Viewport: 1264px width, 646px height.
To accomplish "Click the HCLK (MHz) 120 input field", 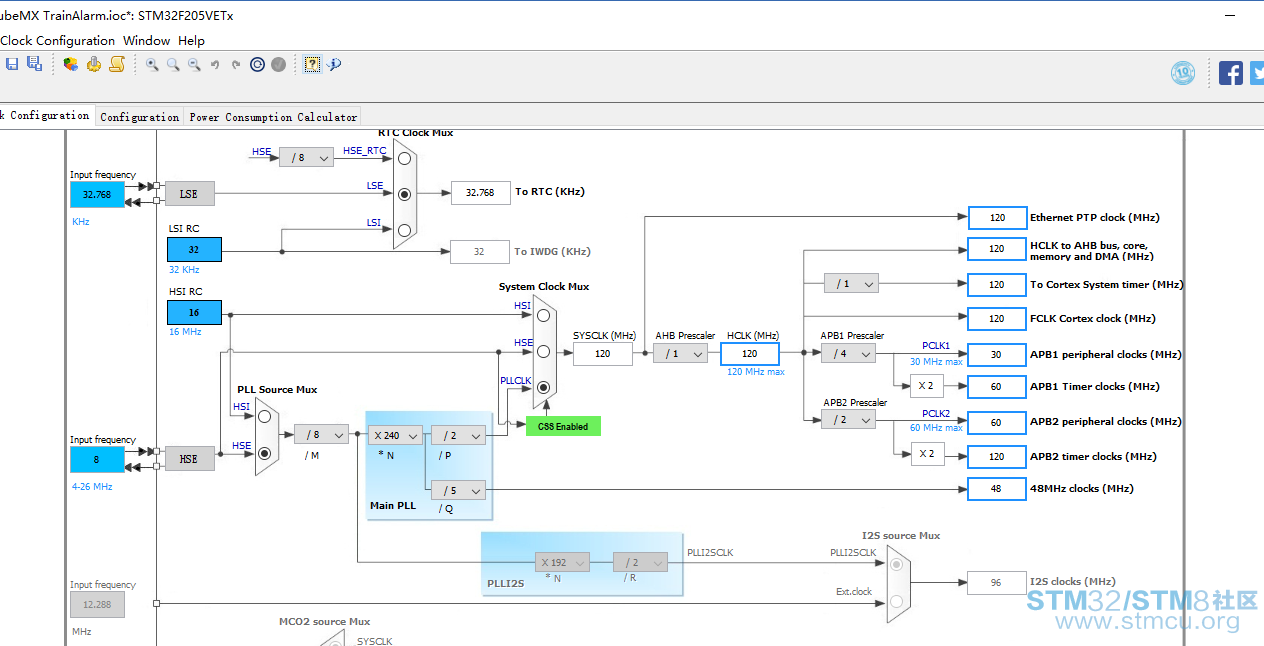I will 749,353.
